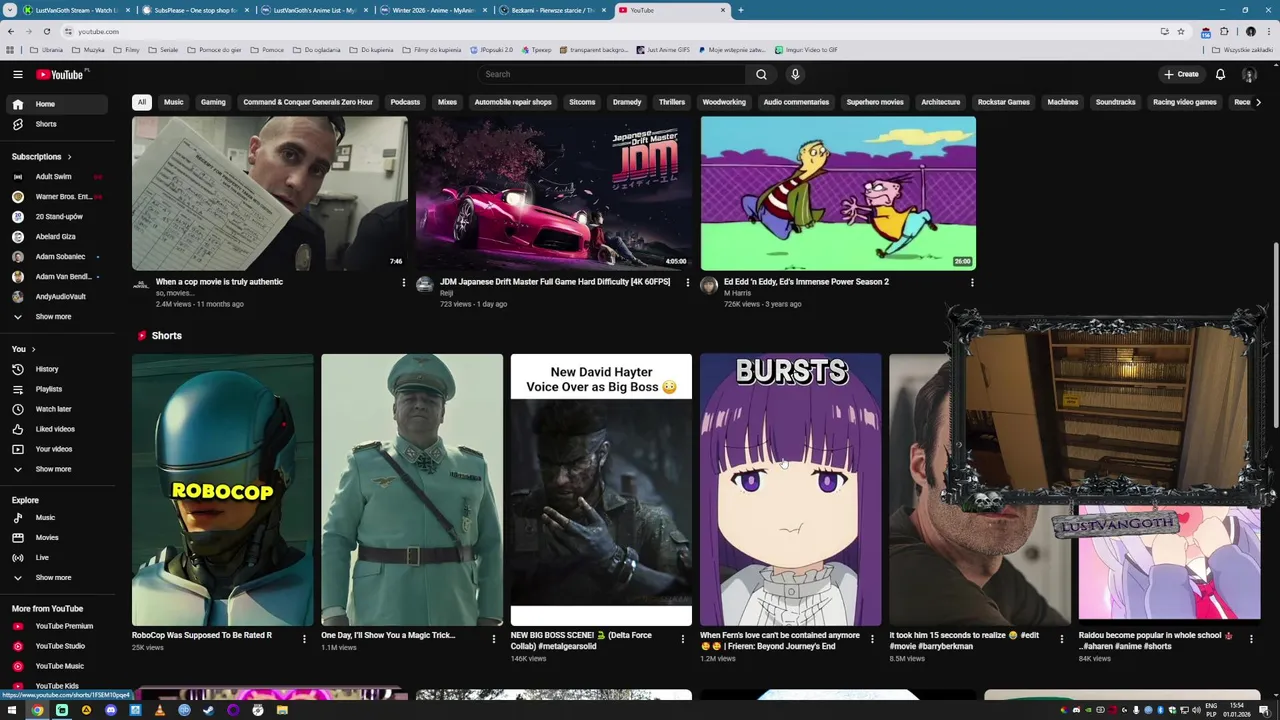Select the Music category chip

(173, 102)
